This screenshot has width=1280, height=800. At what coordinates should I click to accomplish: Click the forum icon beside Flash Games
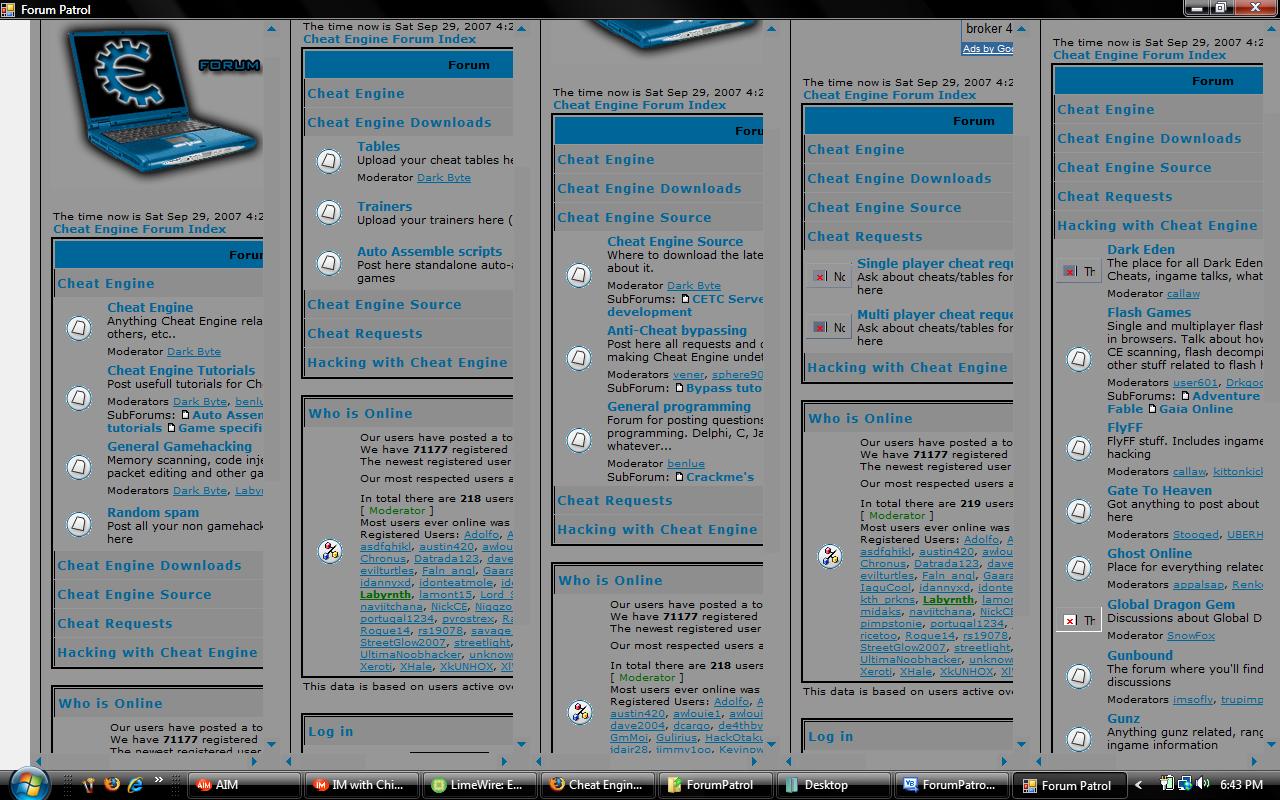click(1079, 358)
